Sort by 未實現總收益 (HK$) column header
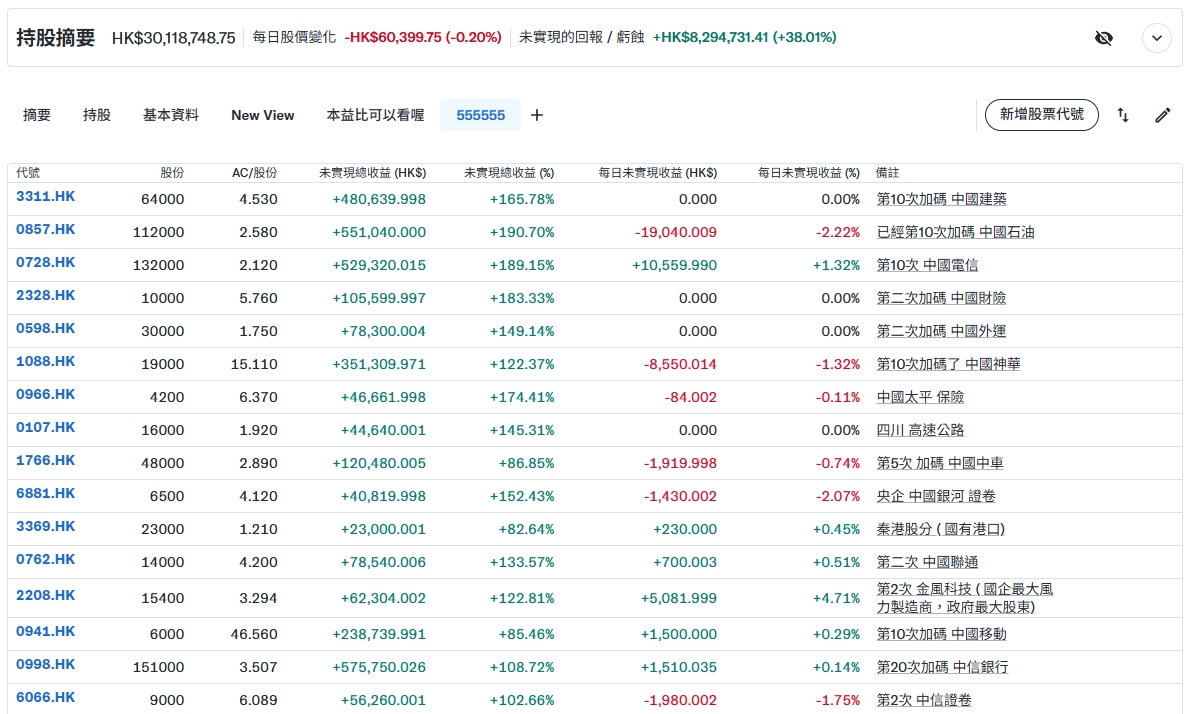 (372, 173)
